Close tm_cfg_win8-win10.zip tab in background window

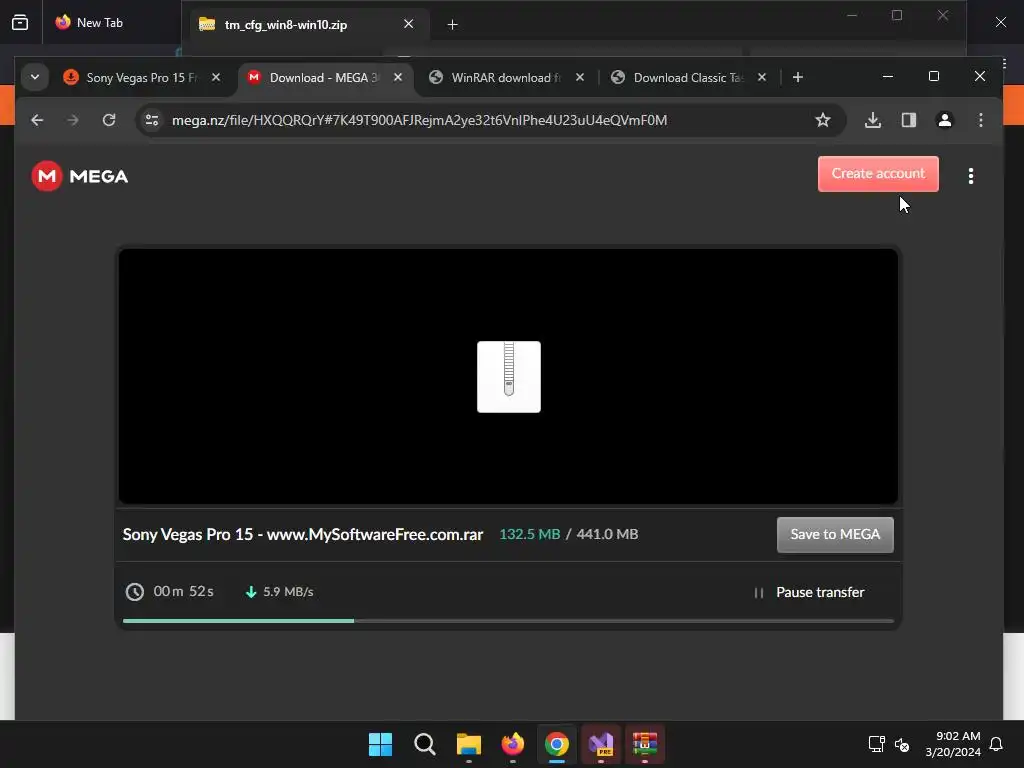pyautogui.click(x=409, y=24)
